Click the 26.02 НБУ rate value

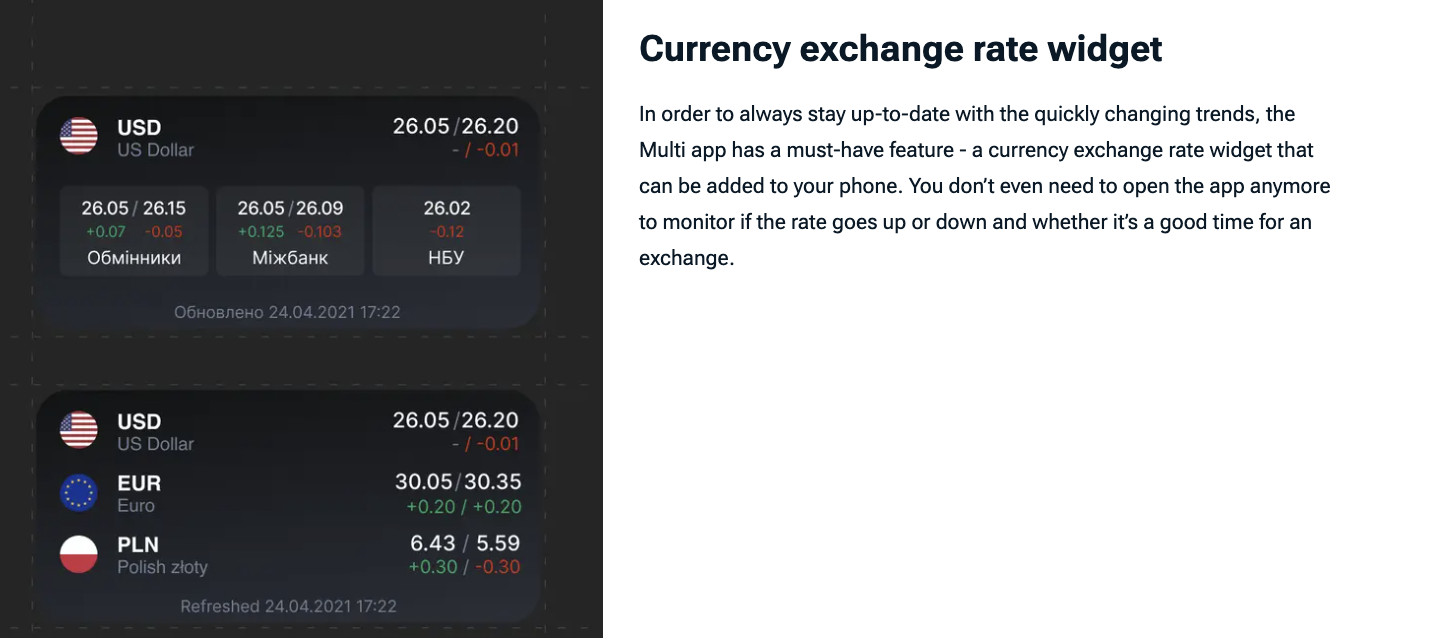click(446, 209)
